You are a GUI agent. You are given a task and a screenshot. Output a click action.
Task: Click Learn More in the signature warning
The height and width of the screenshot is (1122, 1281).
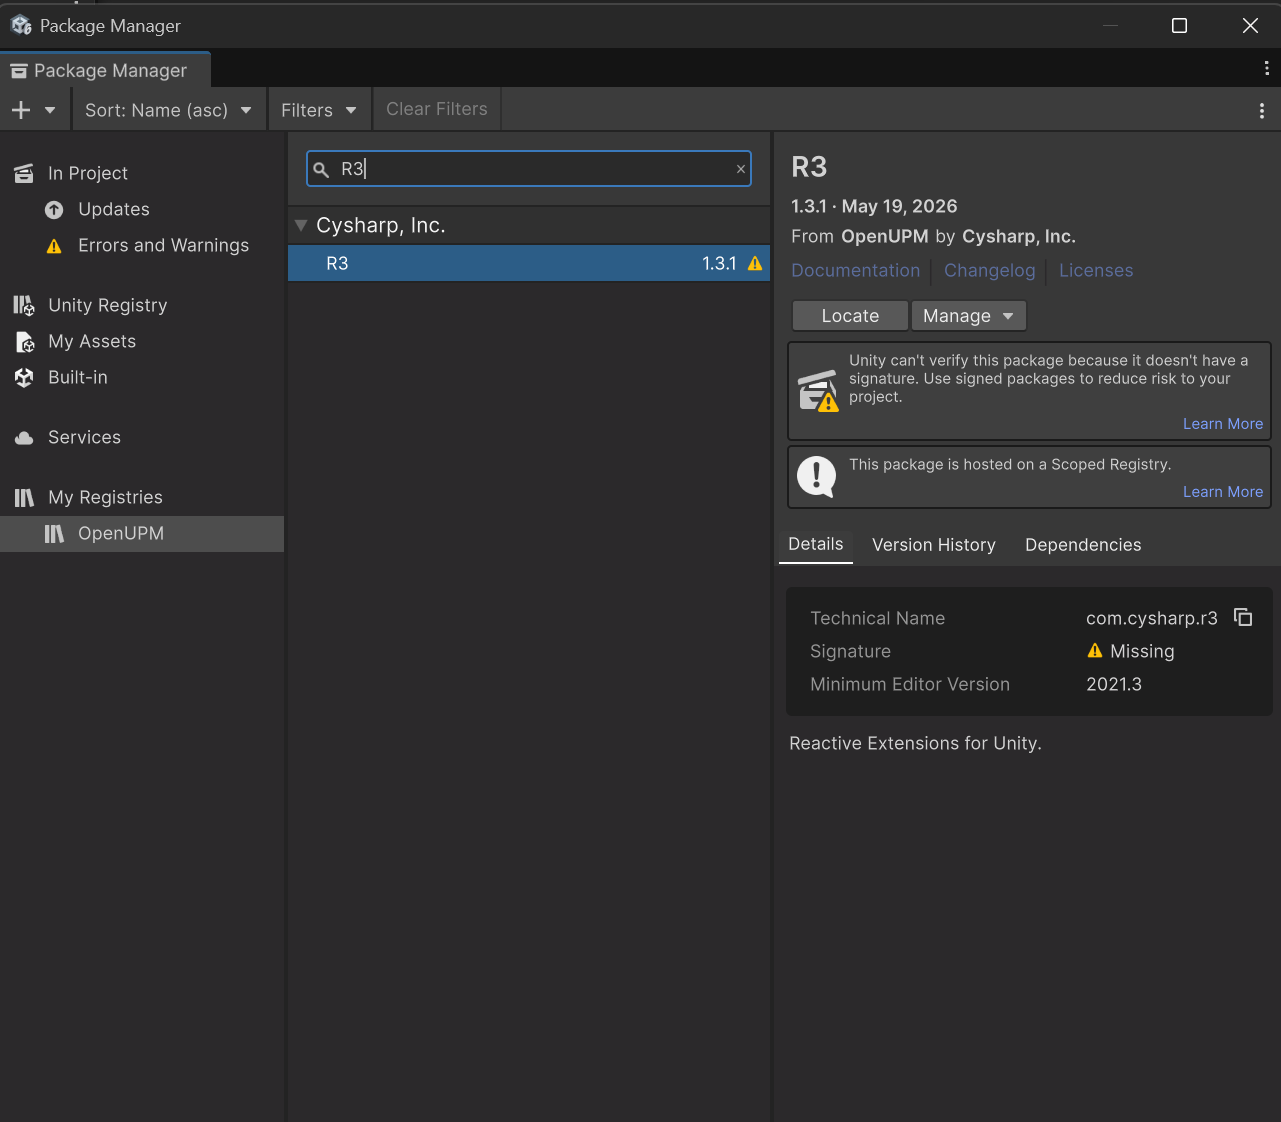(x=1222, y=424)
